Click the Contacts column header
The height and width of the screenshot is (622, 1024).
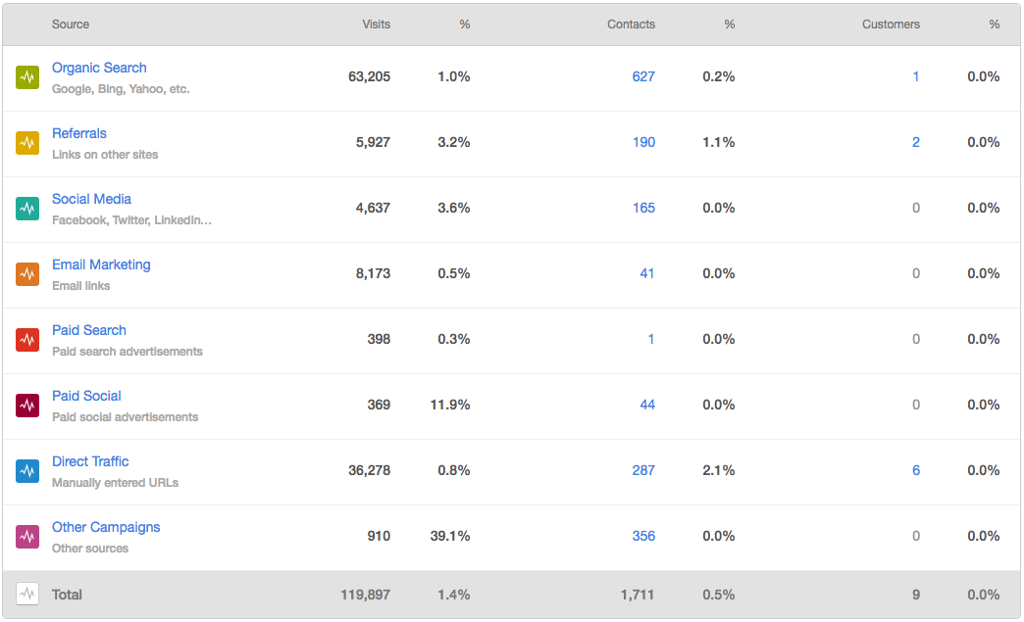click(x=631, y=24)
